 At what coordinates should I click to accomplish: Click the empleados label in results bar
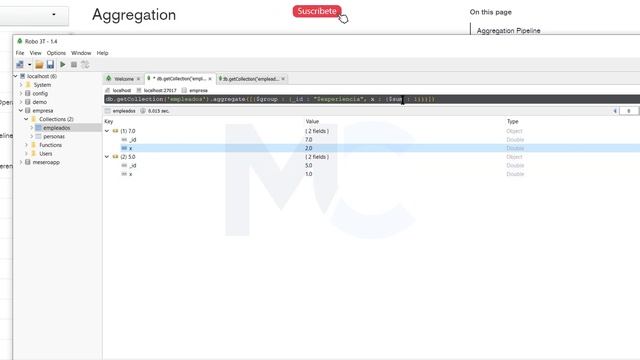tap(124, 111)
